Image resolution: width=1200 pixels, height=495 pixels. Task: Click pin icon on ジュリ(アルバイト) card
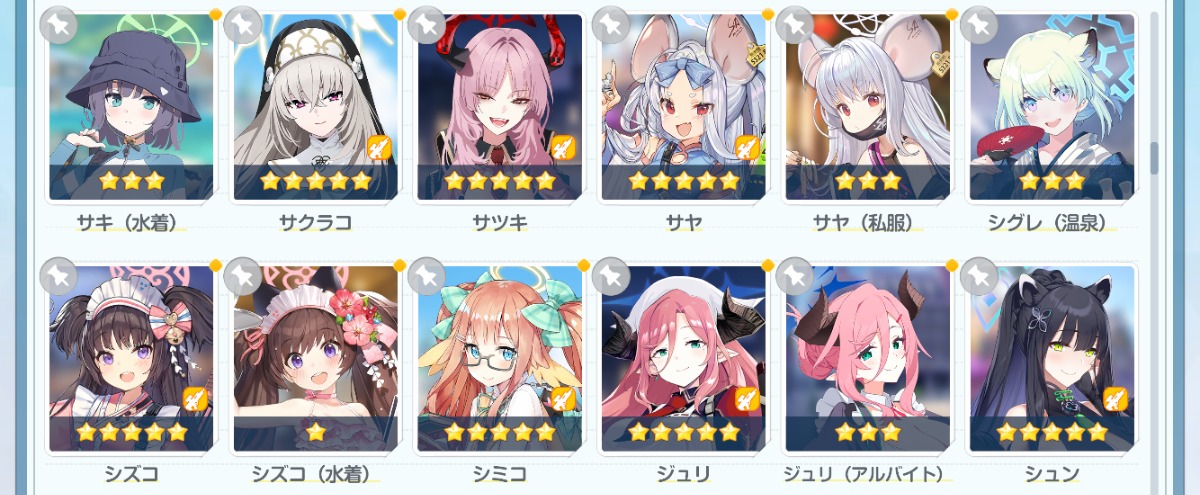click(x=795, y=276)
